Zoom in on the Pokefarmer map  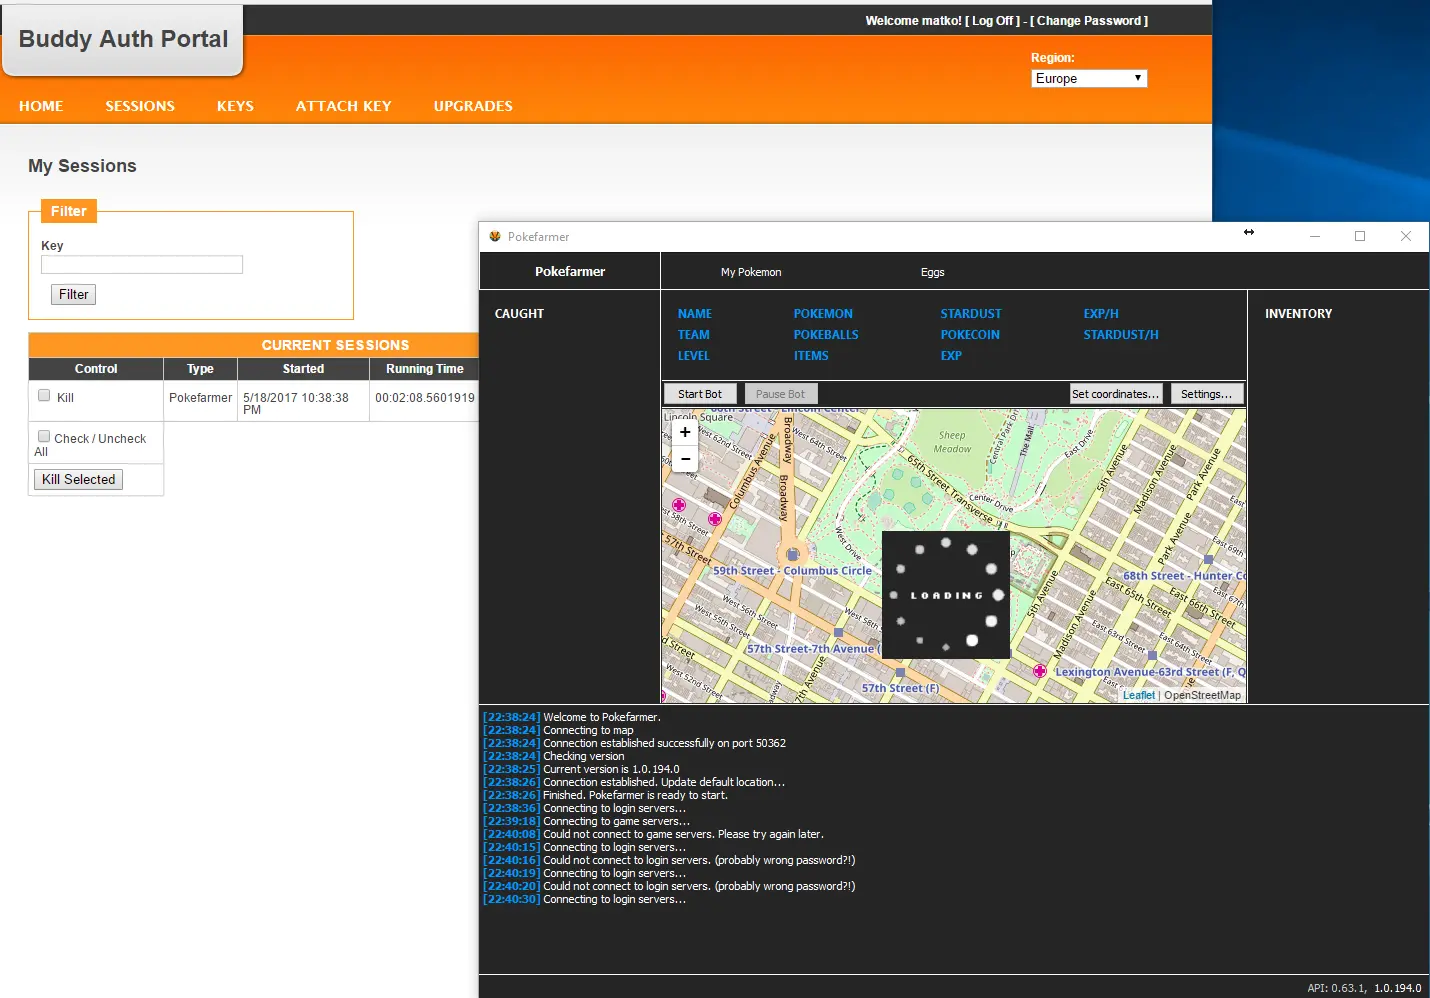[685, 432]
